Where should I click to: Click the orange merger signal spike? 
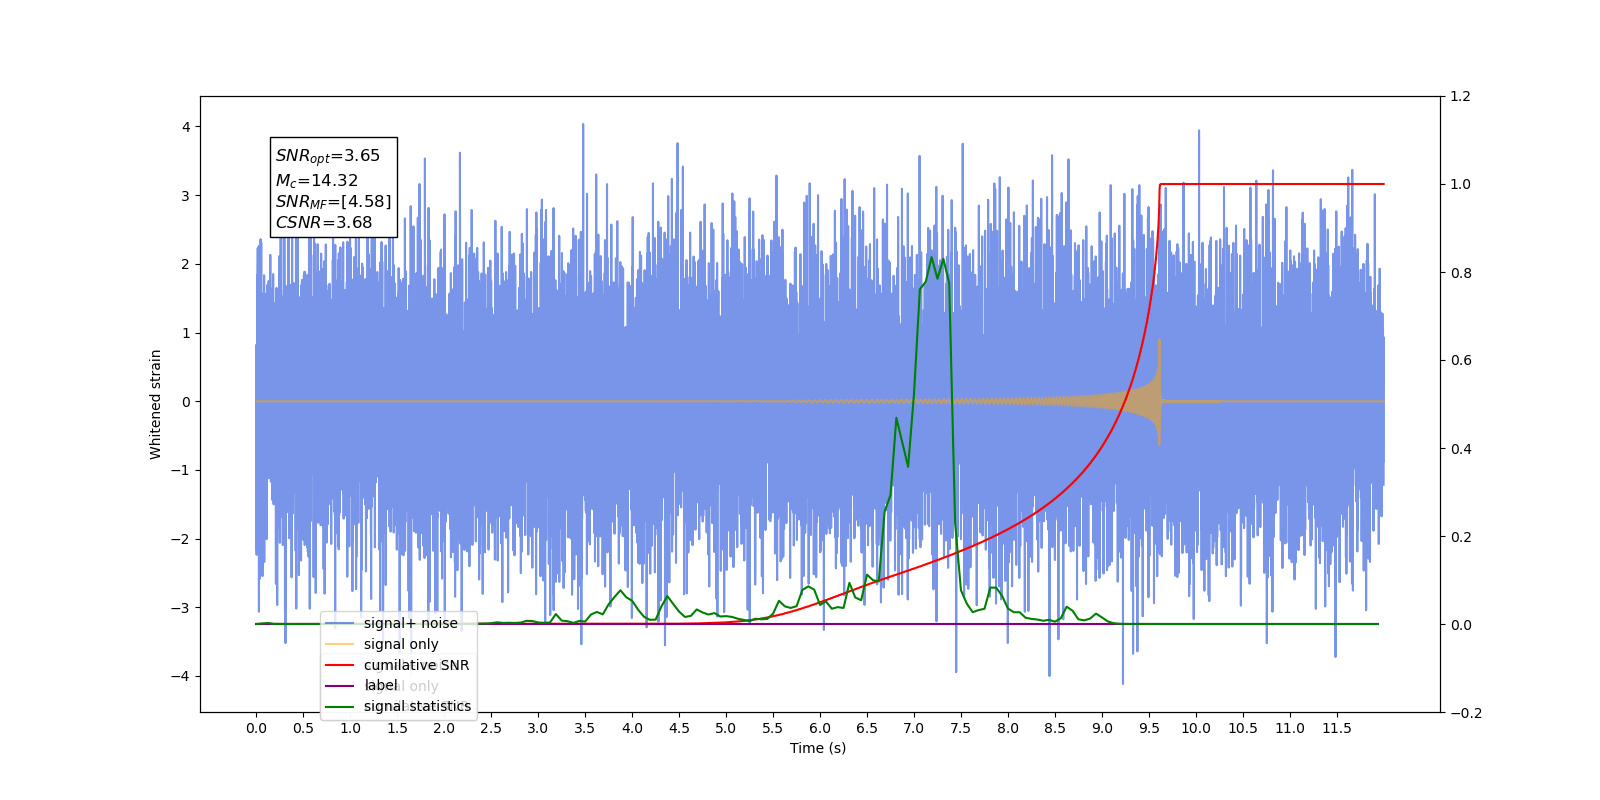coord(1159,392)
